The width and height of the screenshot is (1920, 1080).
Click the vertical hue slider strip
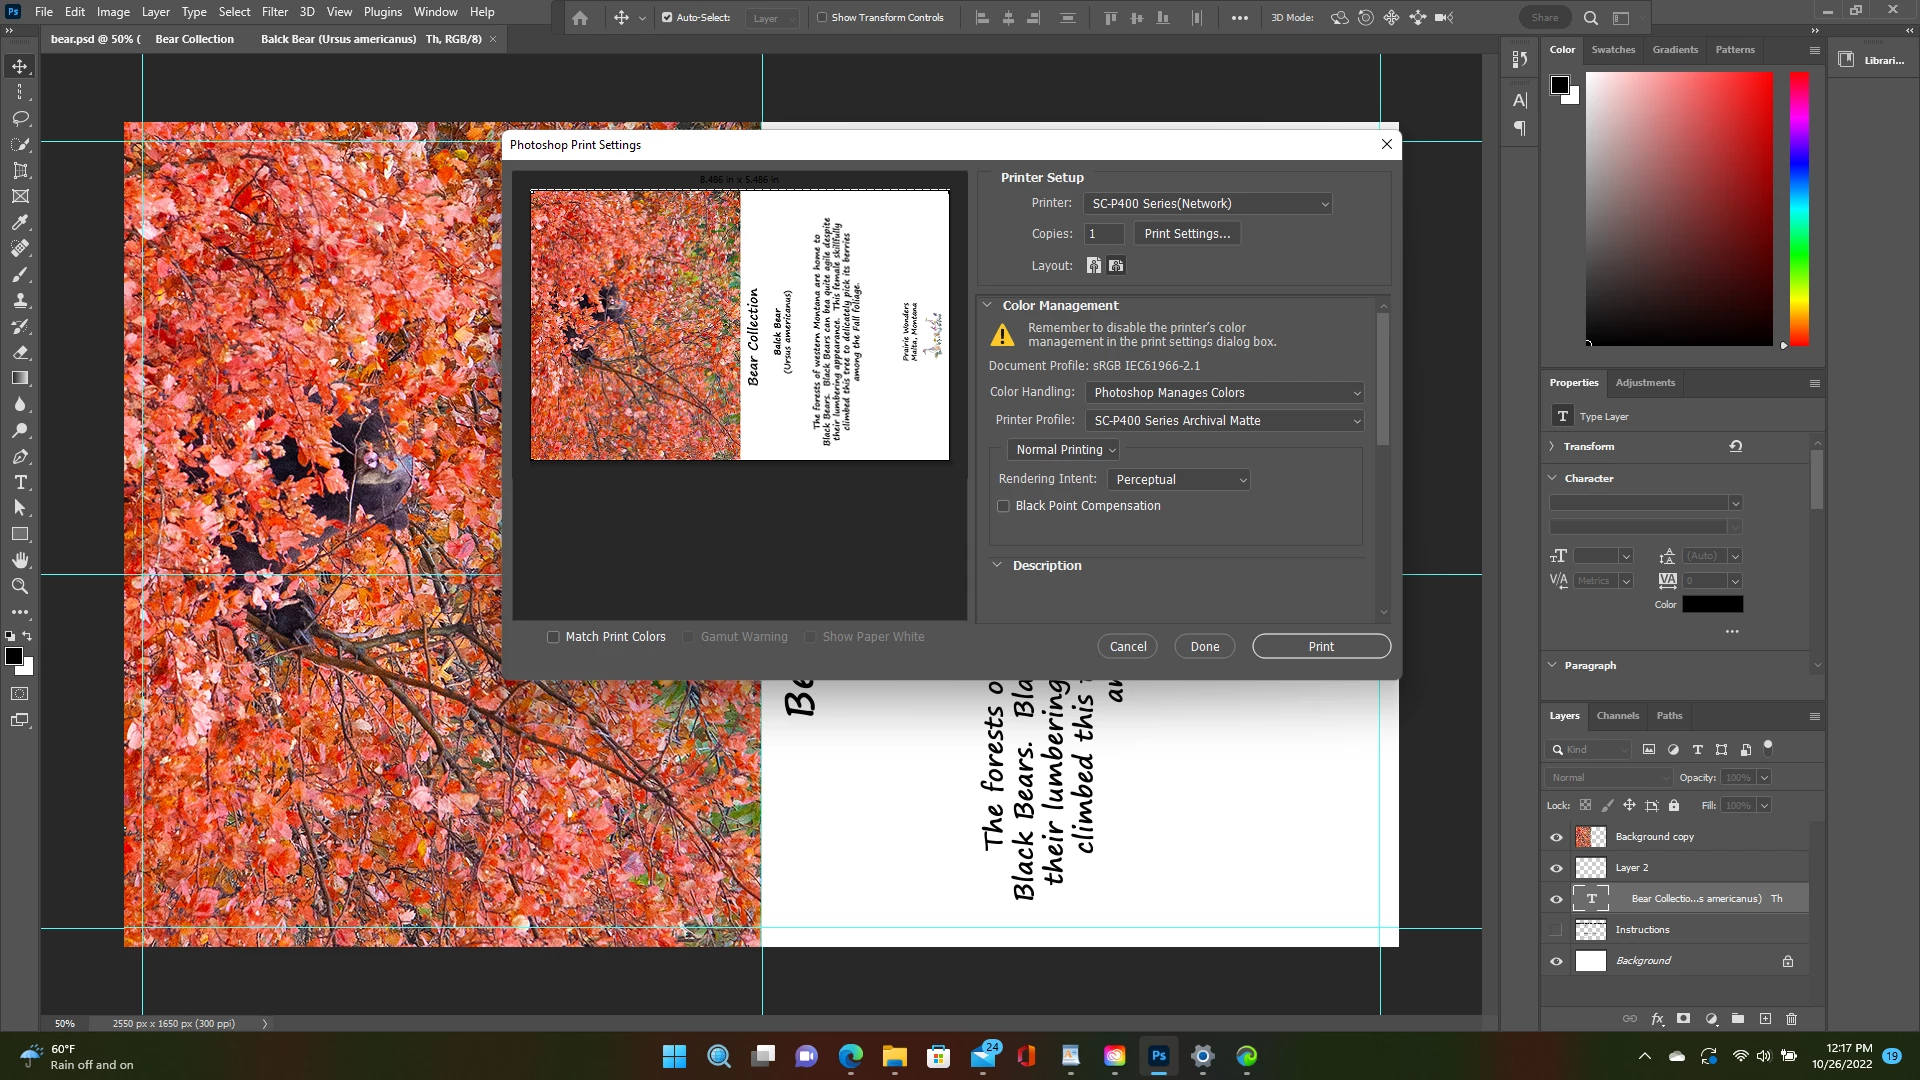(1798, 209)
